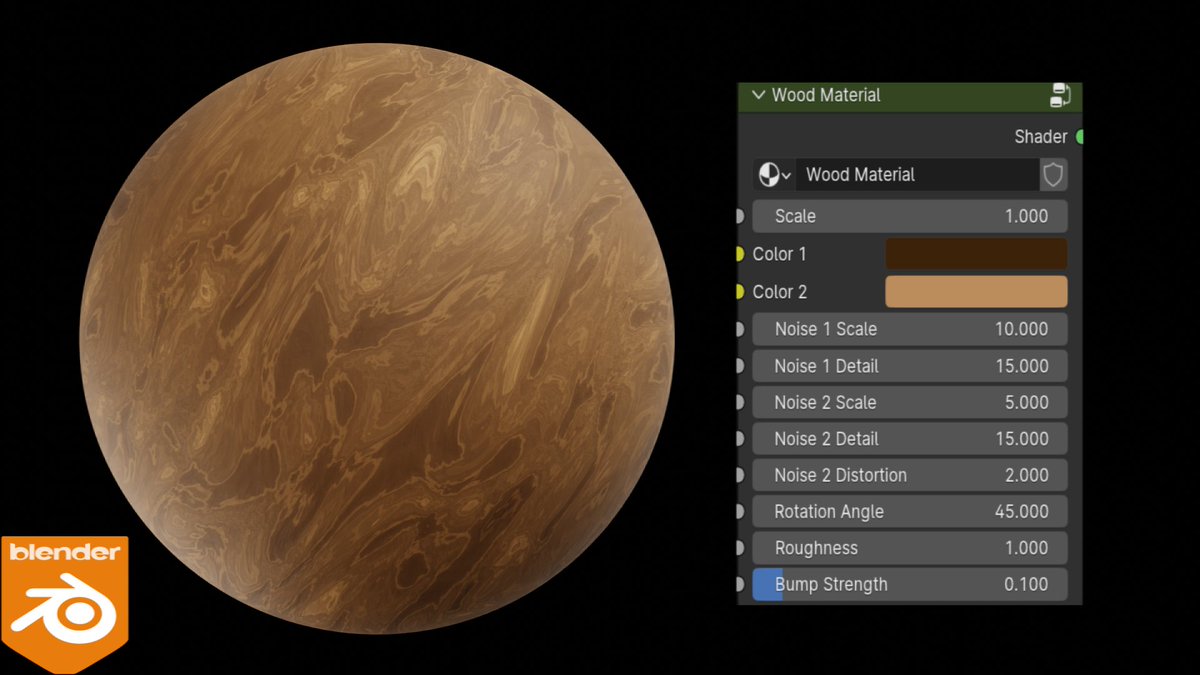Click the Shader output label
The height and width of the screenshot is (675, 1200).
[1041, 137]
